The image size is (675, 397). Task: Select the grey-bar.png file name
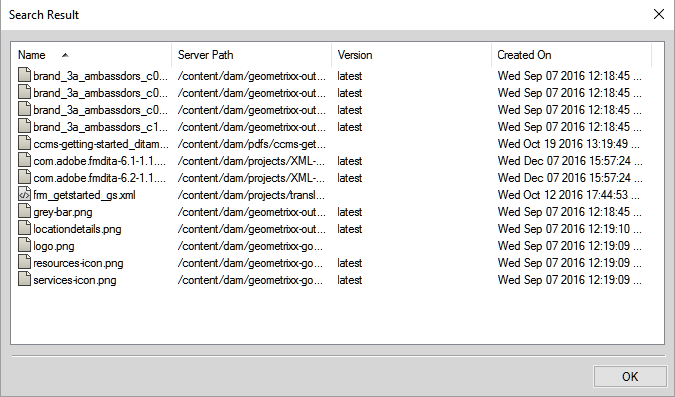point(63,212)
